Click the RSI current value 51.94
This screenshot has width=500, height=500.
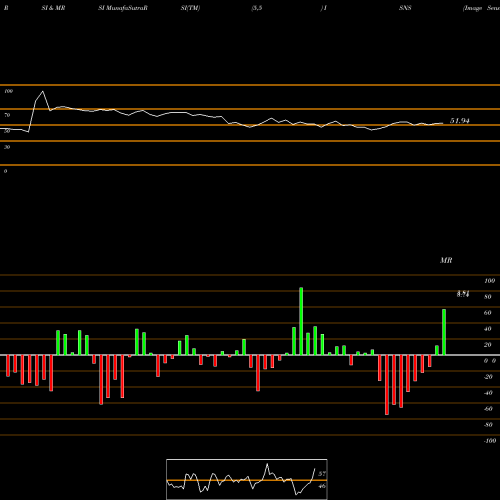click(460, 121)
